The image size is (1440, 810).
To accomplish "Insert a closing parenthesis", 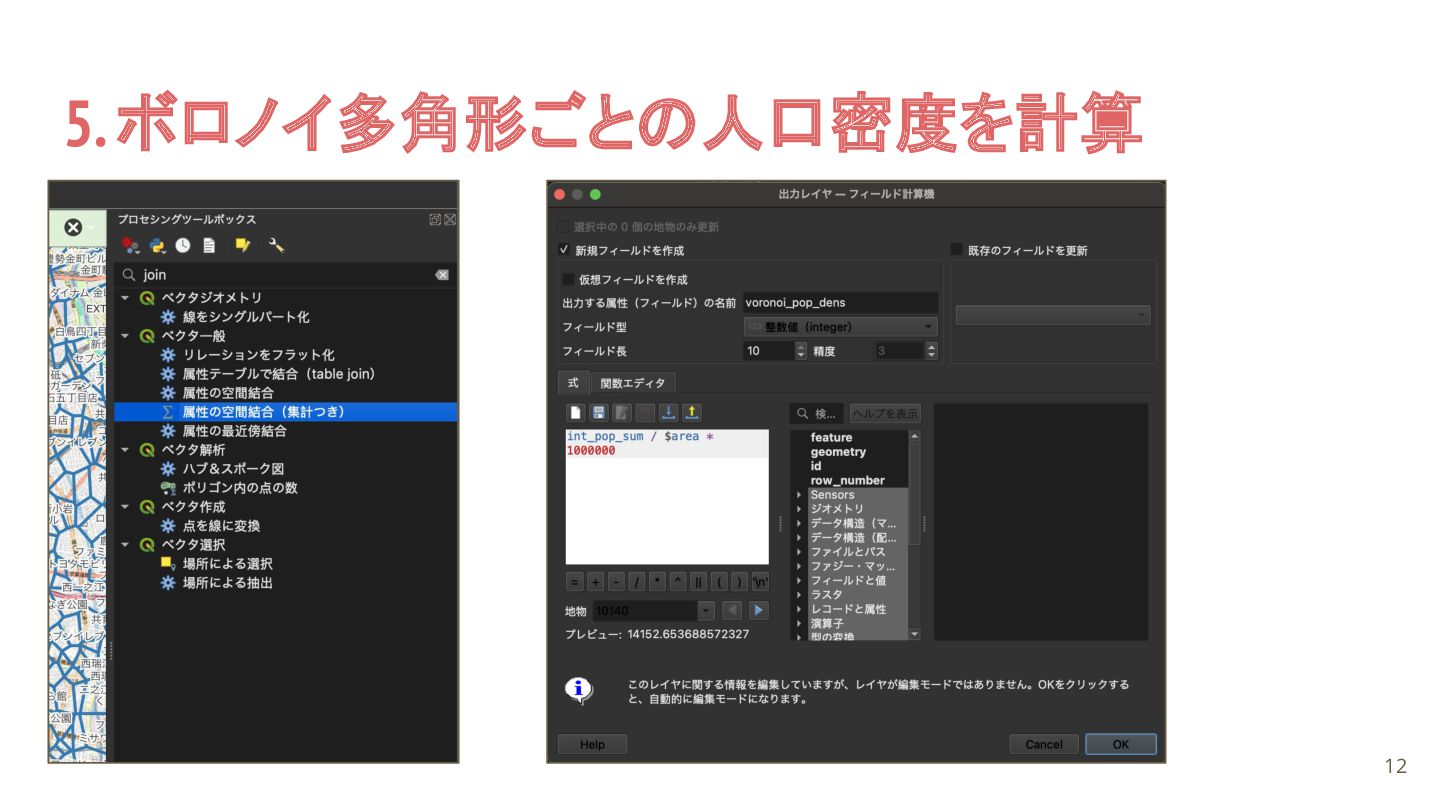I will [739, 582].
